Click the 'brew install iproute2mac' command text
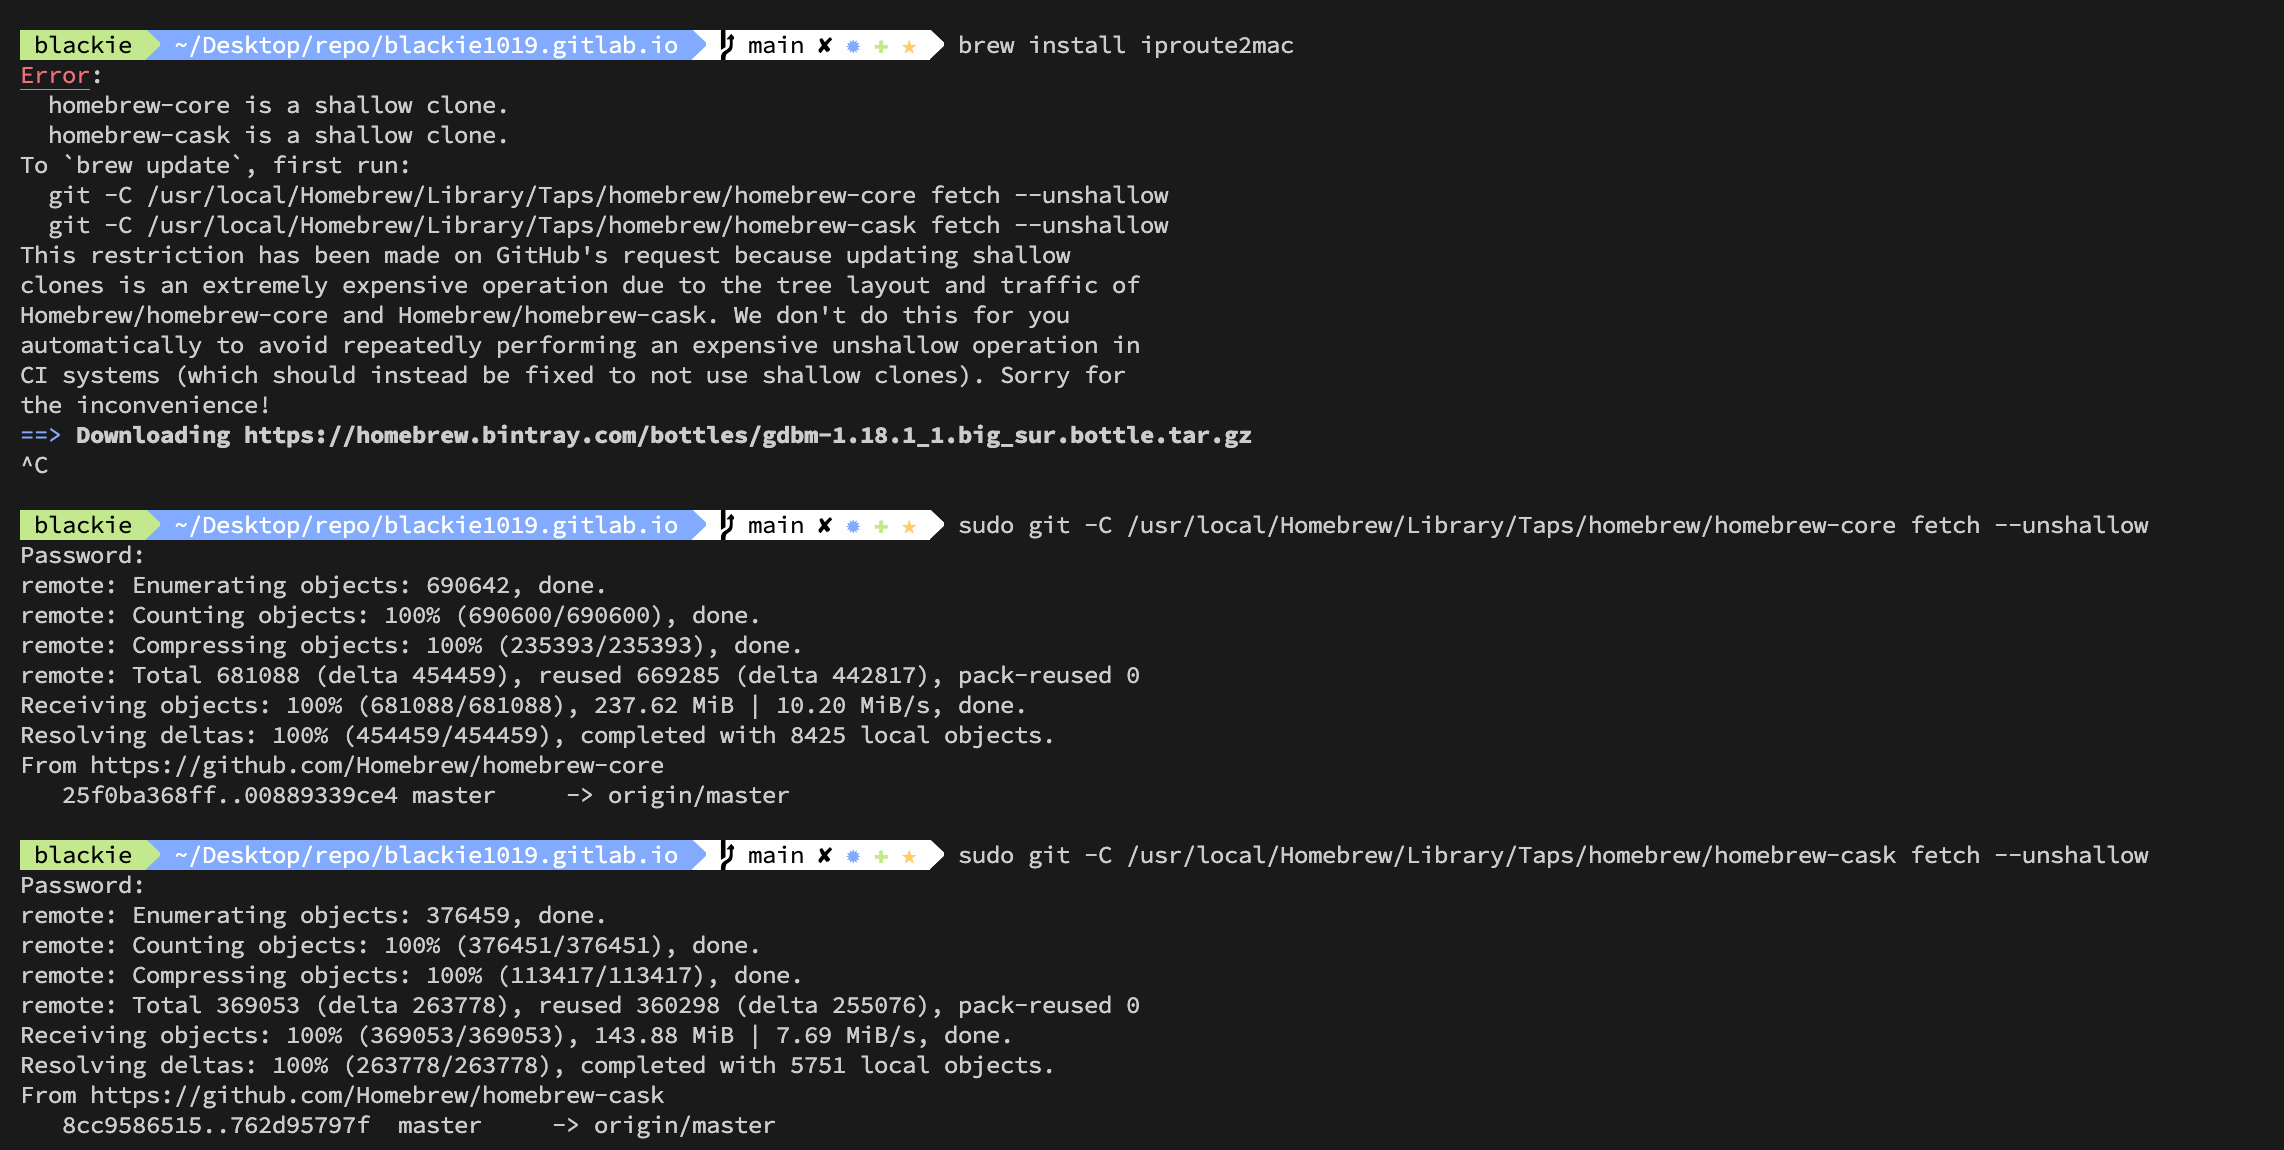The height and width of the screenshot is (1150, 2284). click(1125, 45)
